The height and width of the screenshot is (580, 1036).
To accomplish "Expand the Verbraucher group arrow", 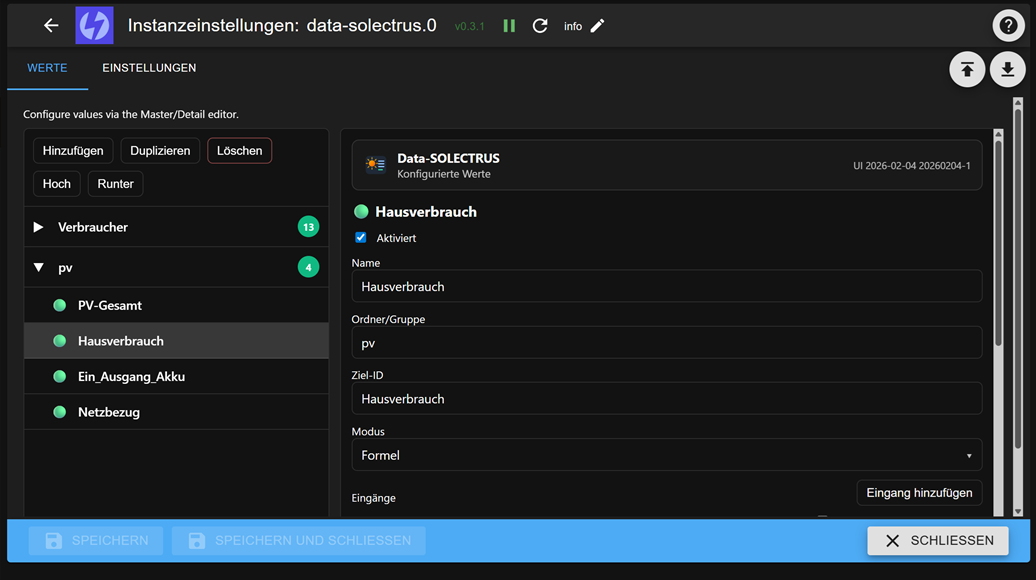I will click(x=38, y=227).
